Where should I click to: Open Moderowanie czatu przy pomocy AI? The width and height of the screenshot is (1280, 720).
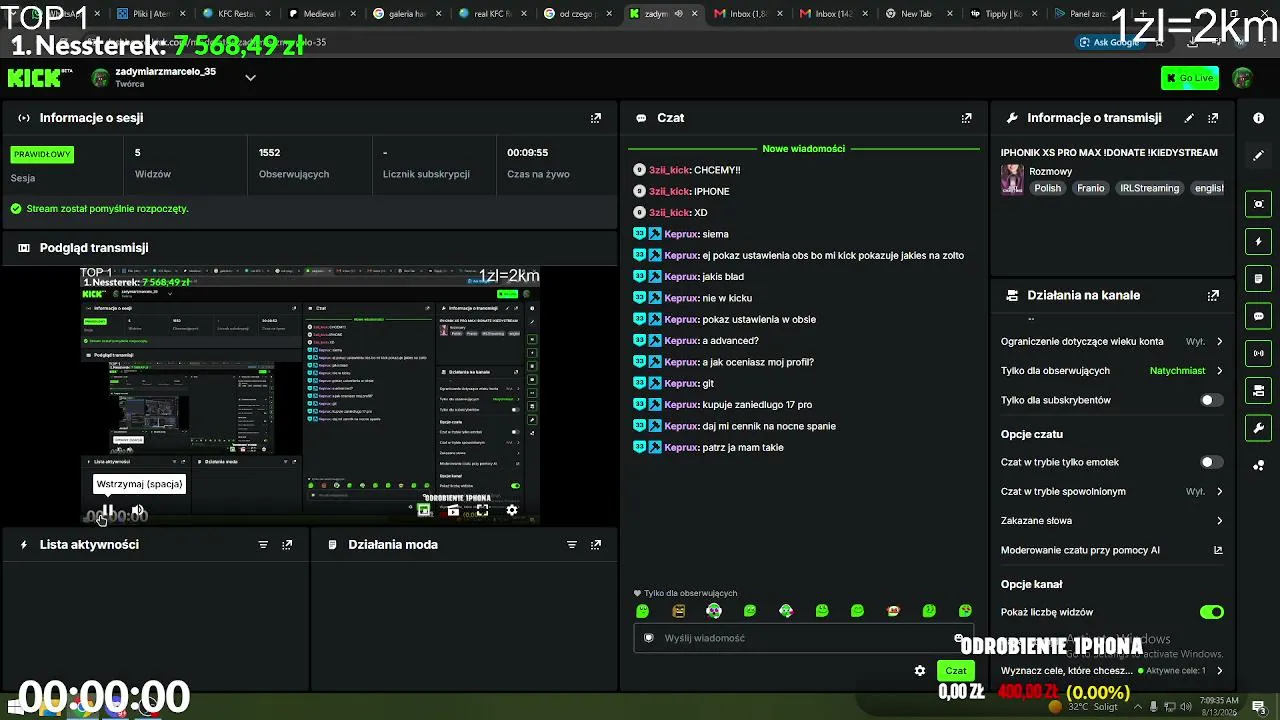point(1111,550)
